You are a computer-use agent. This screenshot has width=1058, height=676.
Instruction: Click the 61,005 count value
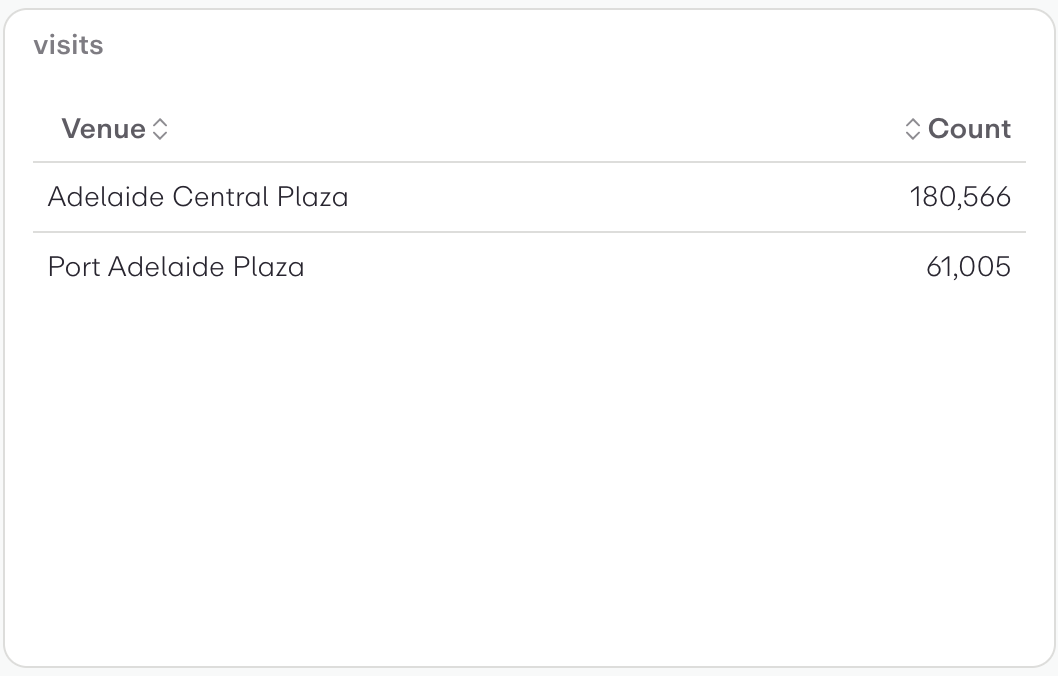point(968,267)
